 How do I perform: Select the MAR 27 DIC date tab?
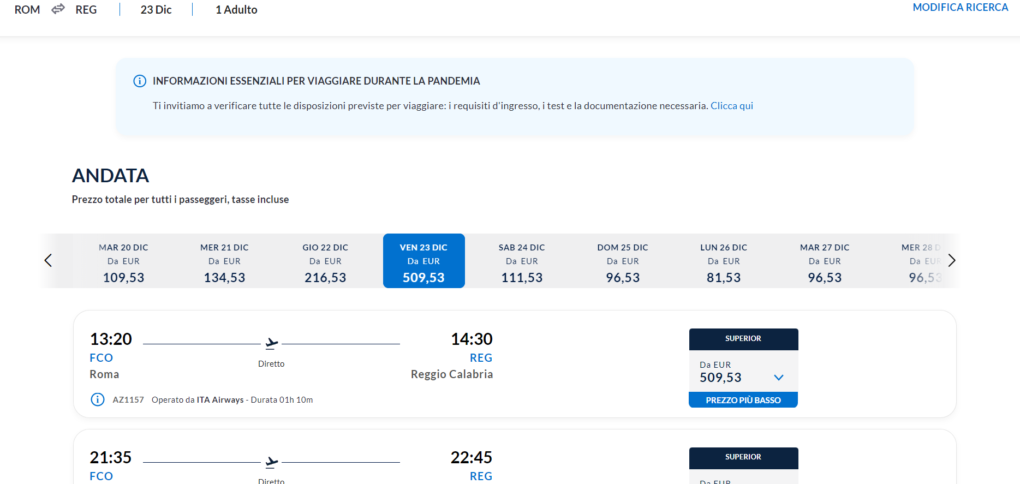pos(823,262)
